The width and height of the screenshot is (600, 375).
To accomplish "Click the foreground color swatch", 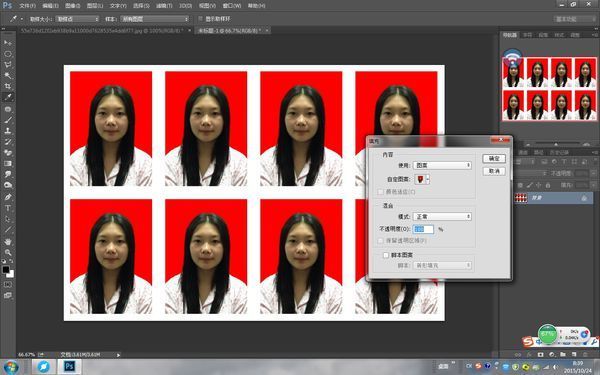I will click(6, 270).
